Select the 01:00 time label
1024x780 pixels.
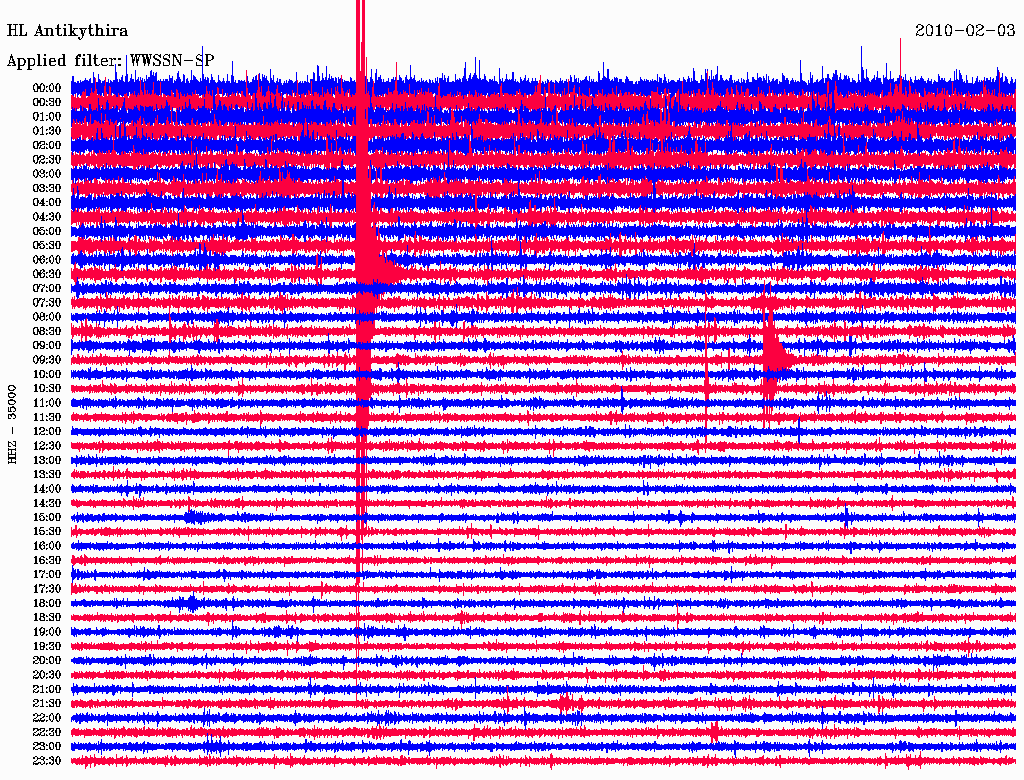[x=47, y=117]
